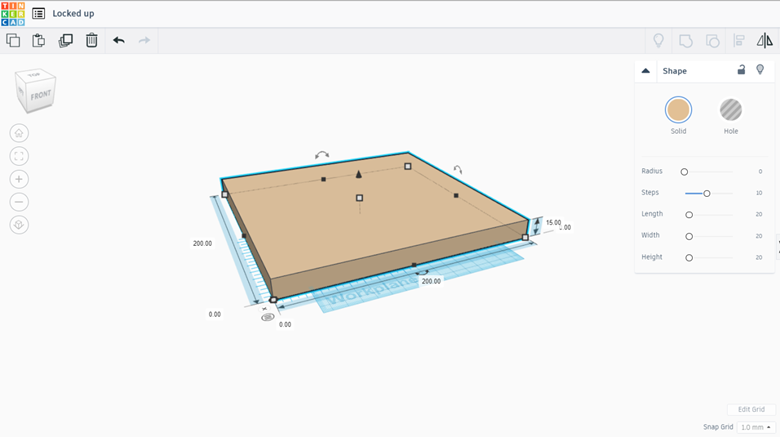The image size is (780, 437).
Task: Open the designs list icon
Action: coord(38,13)
